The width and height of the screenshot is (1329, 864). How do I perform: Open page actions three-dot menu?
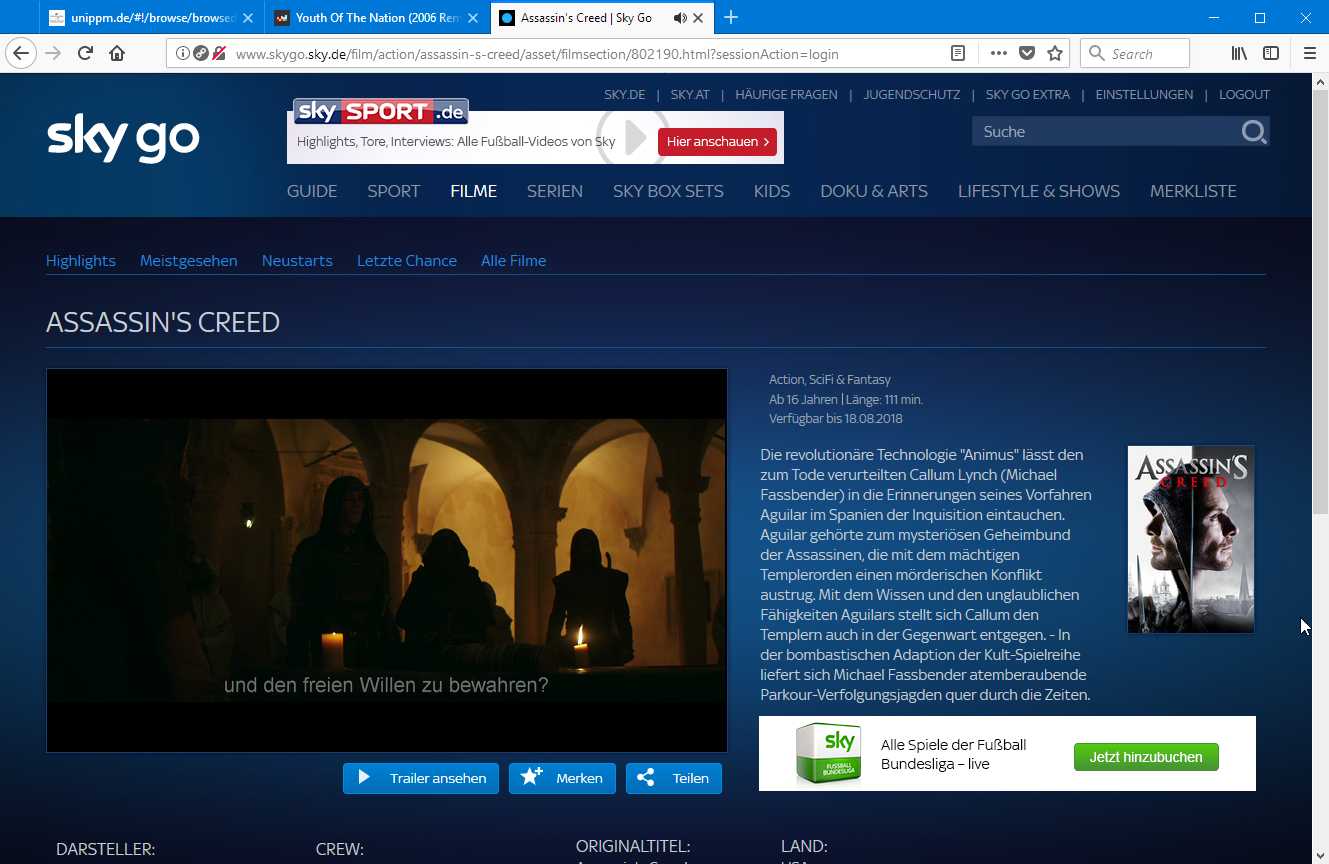pyautogui.click(x=998, y=53)
